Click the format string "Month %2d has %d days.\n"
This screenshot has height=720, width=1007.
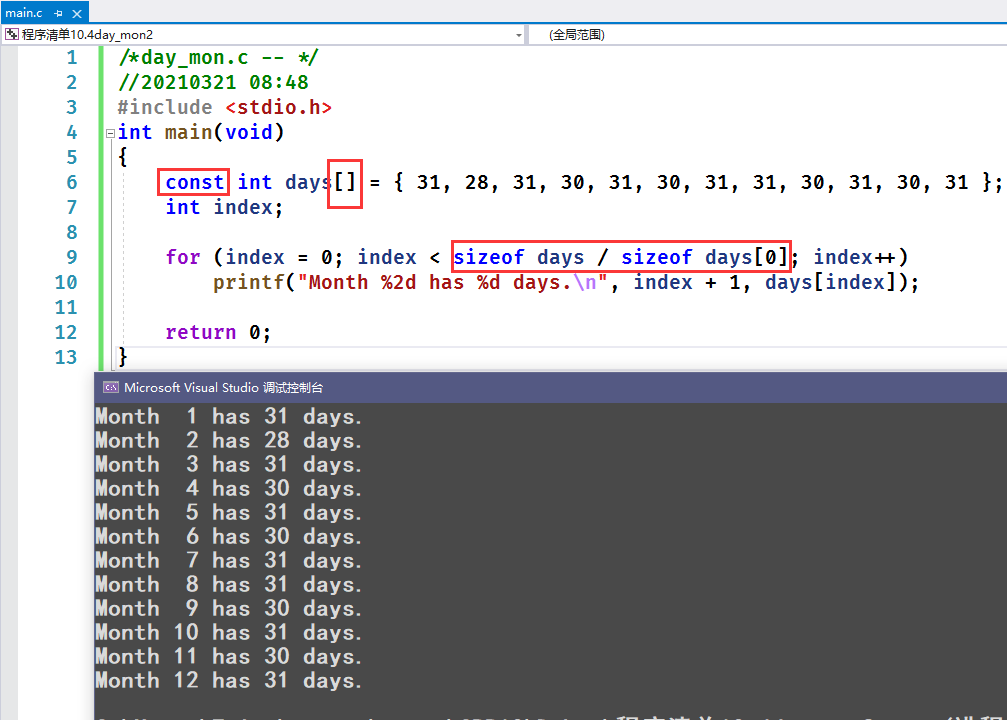click(452, 283)
